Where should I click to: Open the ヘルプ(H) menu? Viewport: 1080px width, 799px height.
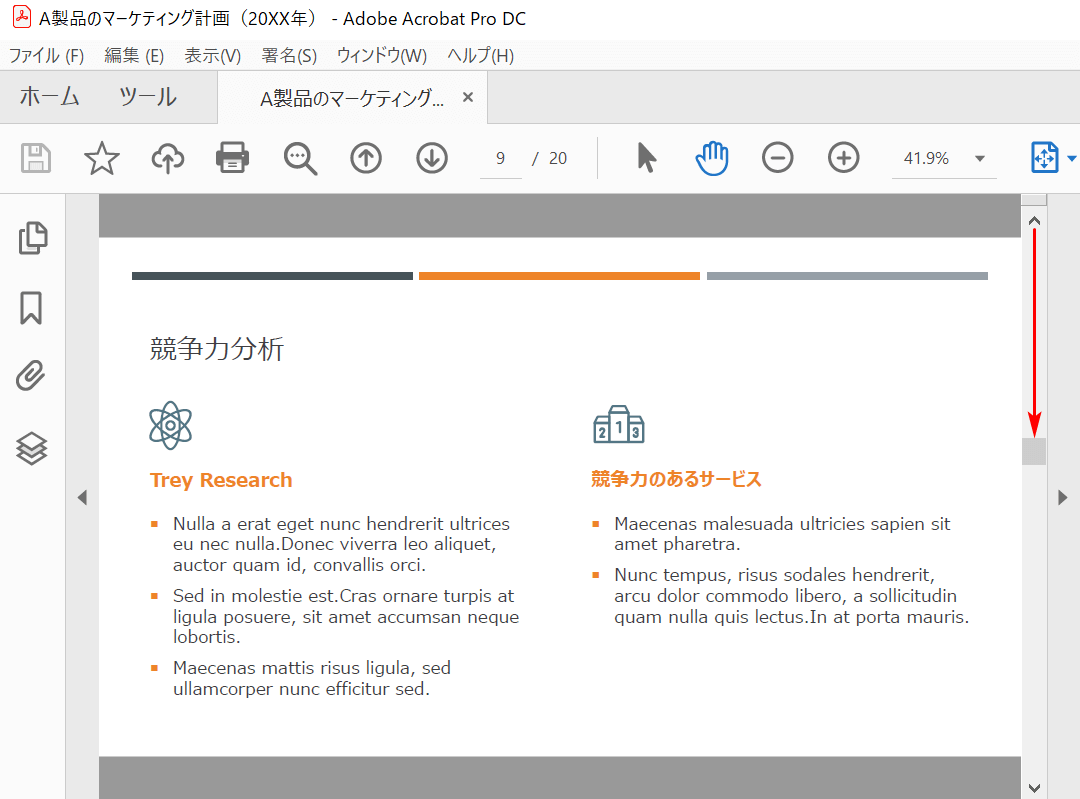(x=481, y=56)
